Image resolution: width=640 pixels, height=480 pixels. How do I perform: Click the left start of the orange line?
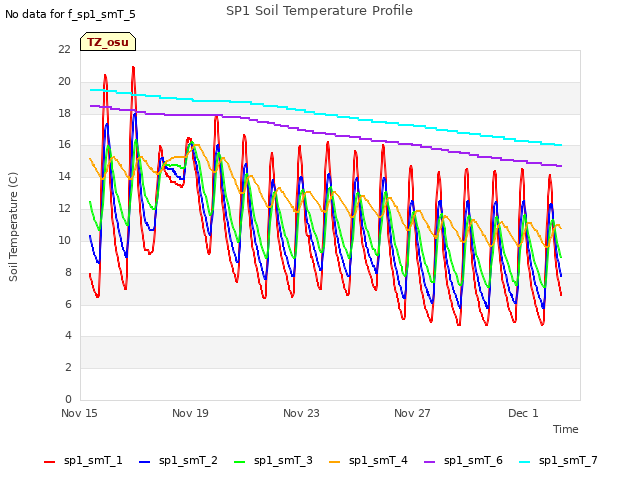(x=90, y=159)
